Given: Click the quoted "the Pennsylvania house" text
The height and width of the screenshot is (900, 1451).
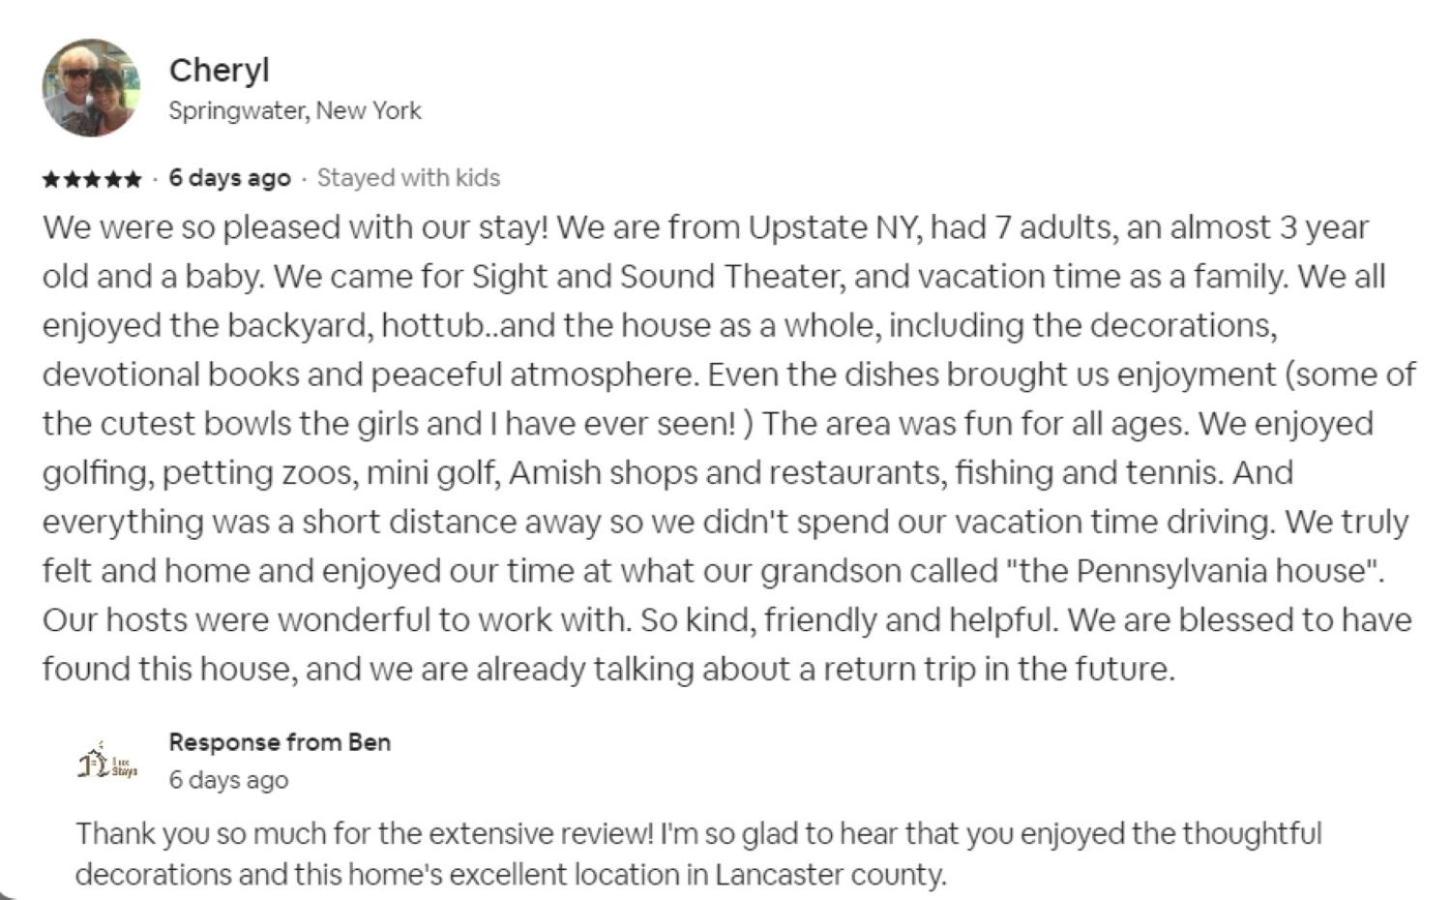Looking at the screenshot, I should coord(1193,570).
